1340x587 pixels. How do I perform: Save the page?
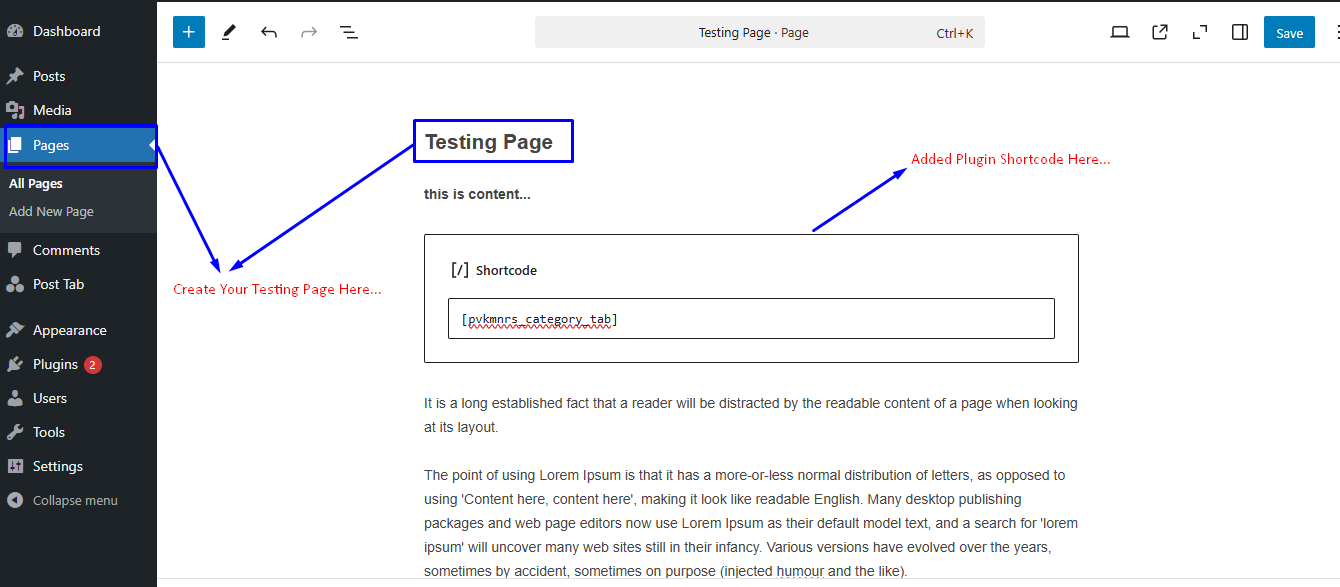coord(1289,32)
